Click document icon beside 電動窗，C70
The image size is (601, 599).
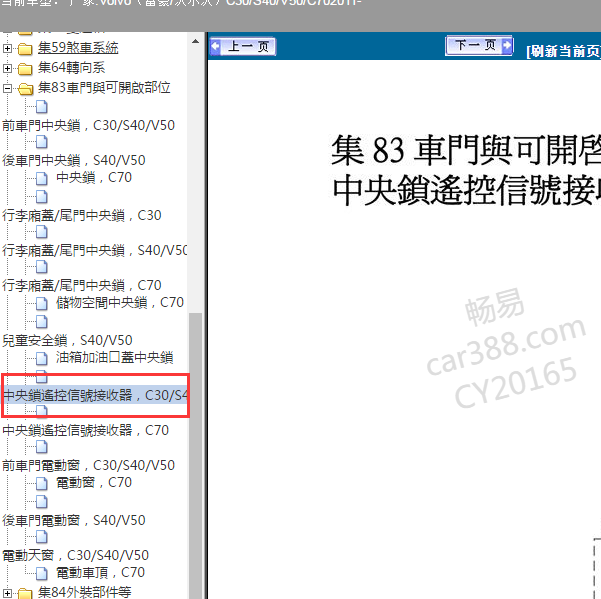(x=41, y=483)
